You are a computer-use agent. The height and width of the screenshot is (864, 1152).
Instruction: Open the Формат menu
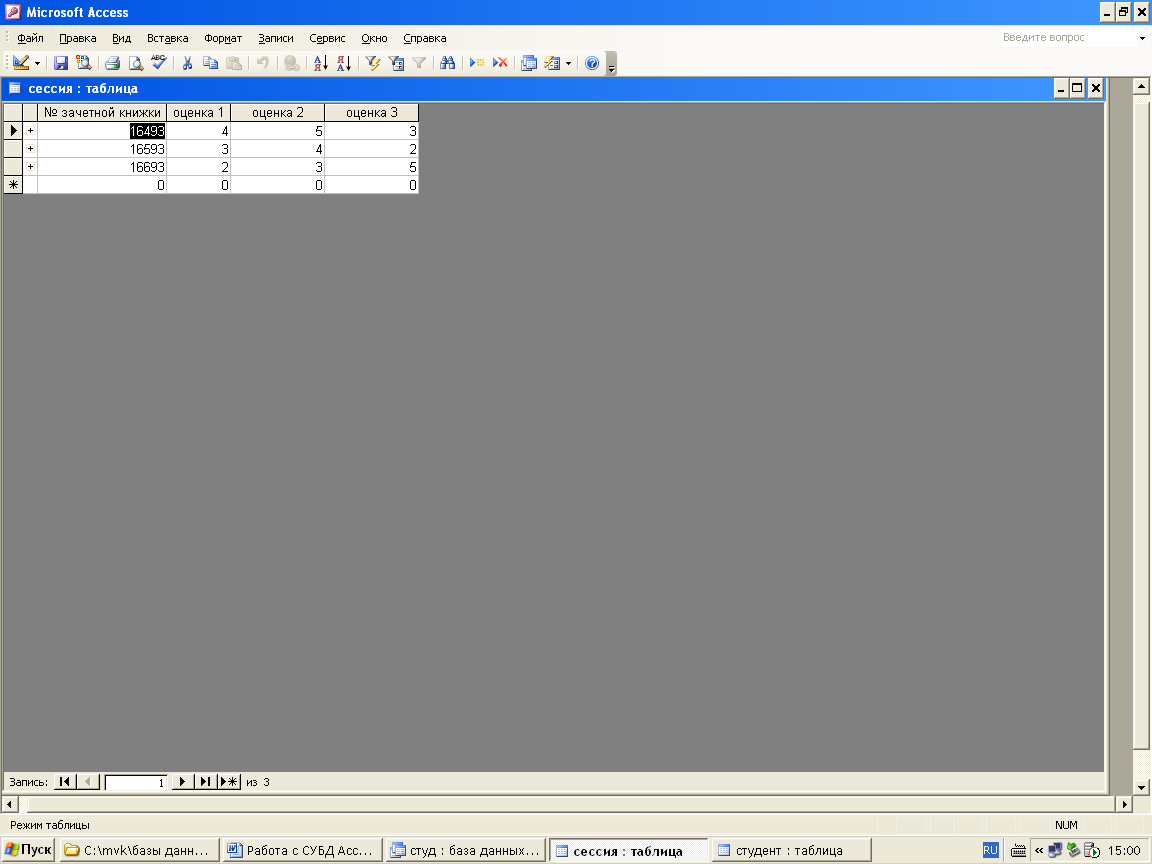[x=223, y=38]
